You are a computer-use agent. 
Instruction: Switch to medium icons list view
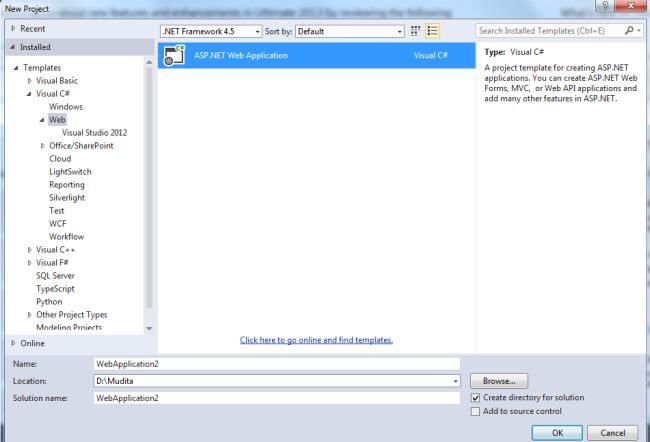pyautogui.click(x=432, y=31)
